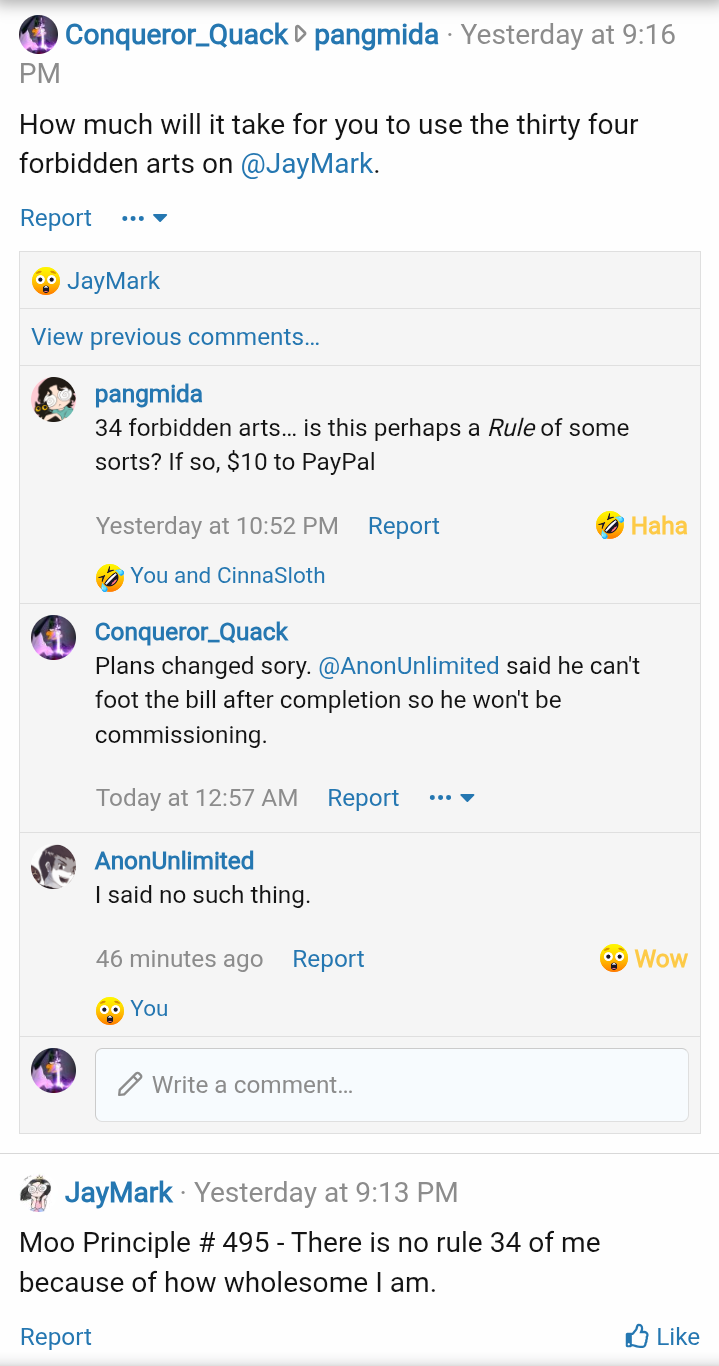Click the pangmida username in the post header
Viewport: 719px width, 1366px height.
pyautogui.click(x=377, y=34)
